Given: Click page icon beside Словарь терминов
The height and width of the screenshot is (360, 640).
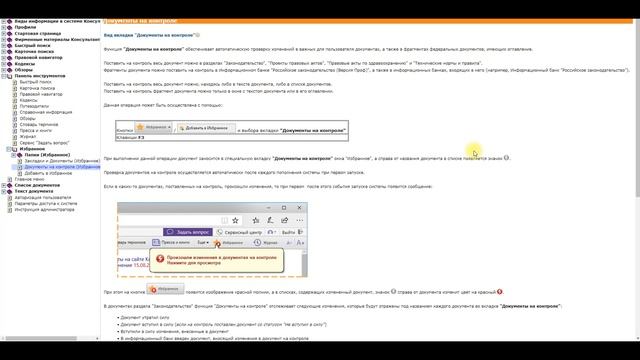Looking at the screenshot, I should (15, 124).
